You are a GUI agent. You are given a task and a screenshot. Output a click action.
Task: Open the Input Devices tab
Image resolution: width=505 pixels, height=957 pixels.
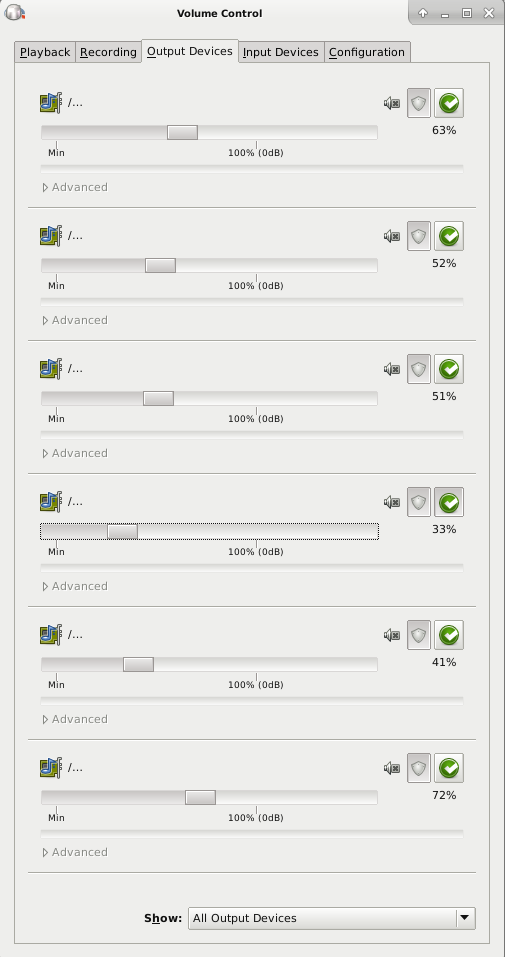click(x=281, y=52)
